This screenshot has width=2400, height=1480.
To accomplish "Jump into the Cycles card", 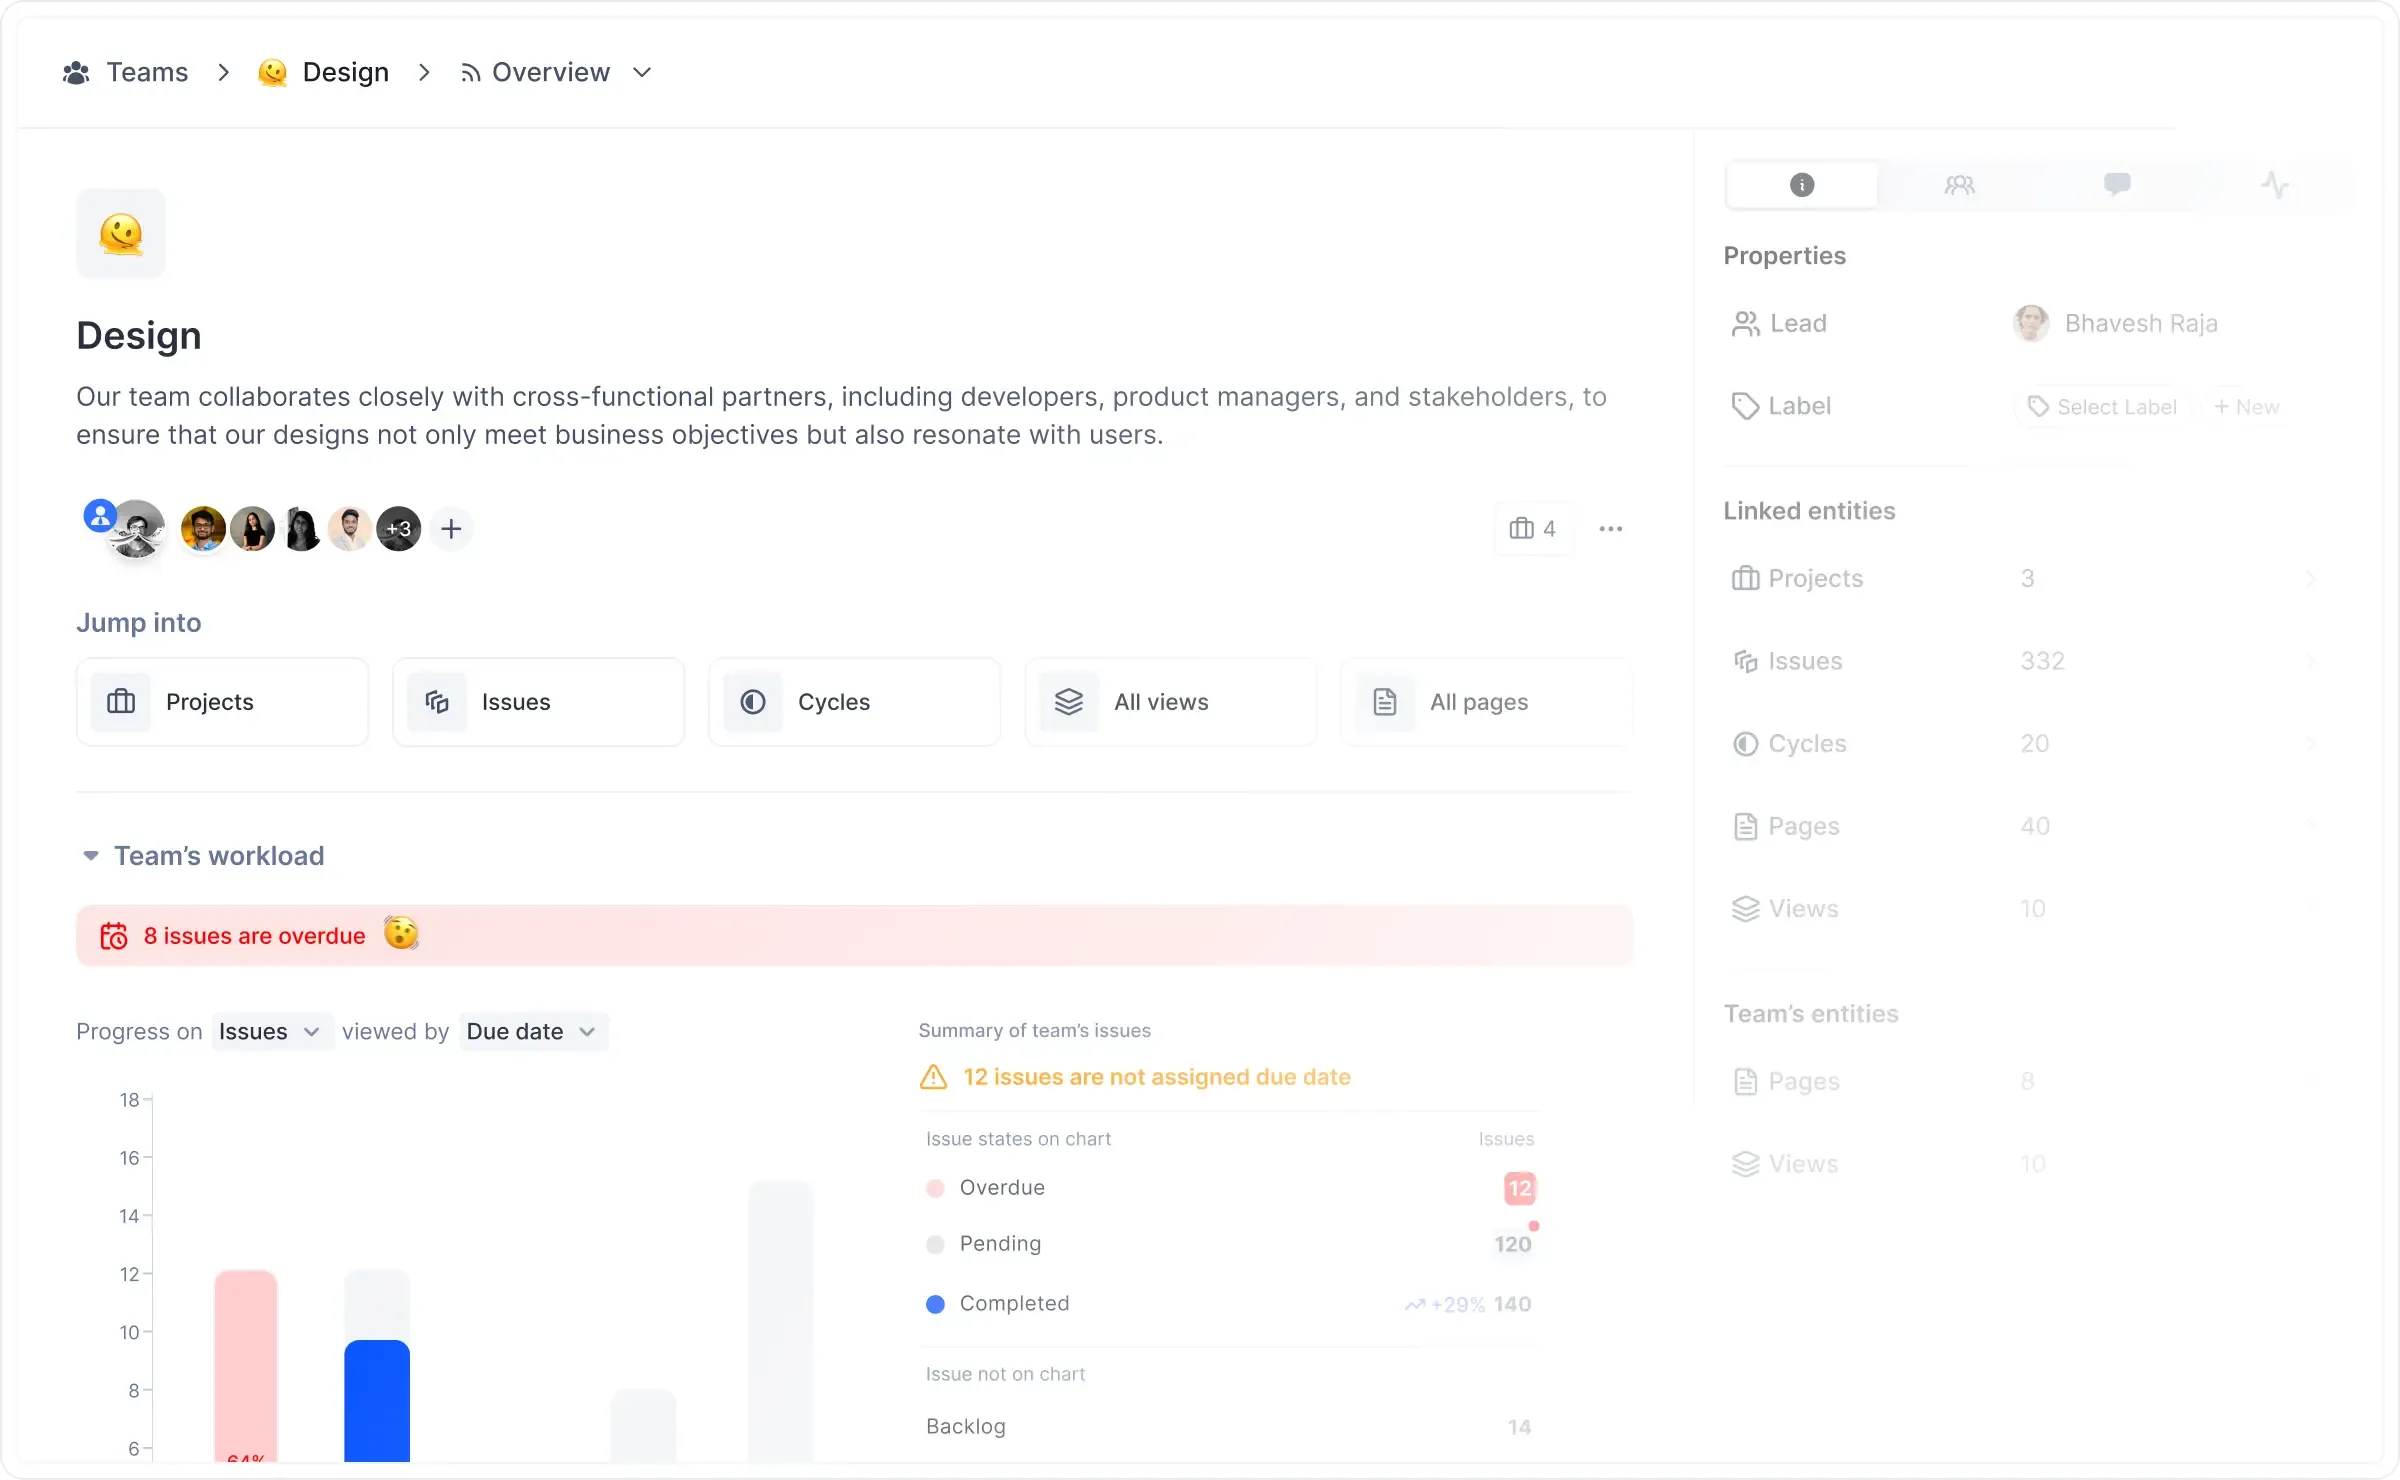I will (x=854, y=702).
